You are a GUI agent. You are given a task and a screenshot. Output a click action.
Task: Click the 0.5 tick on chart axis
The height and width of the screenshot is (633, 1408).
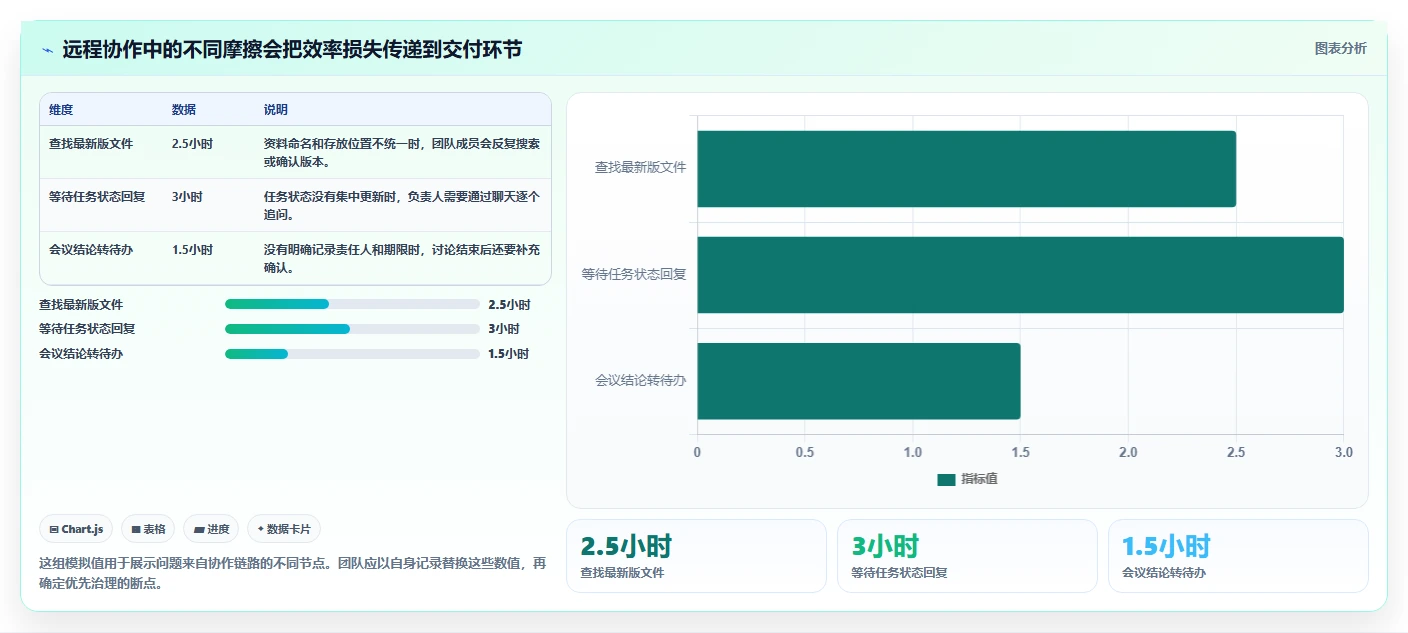805,452
